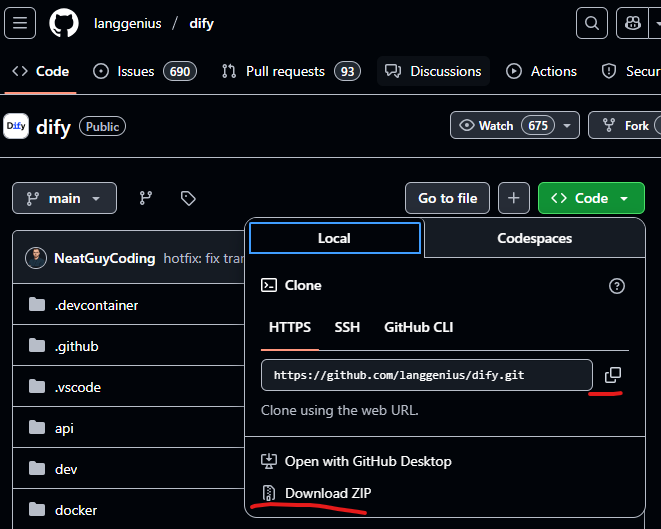This screenshot has height=529, width=661.
Task: Open NeatGuyCoding author name link
Action: (x=105, y=258)
